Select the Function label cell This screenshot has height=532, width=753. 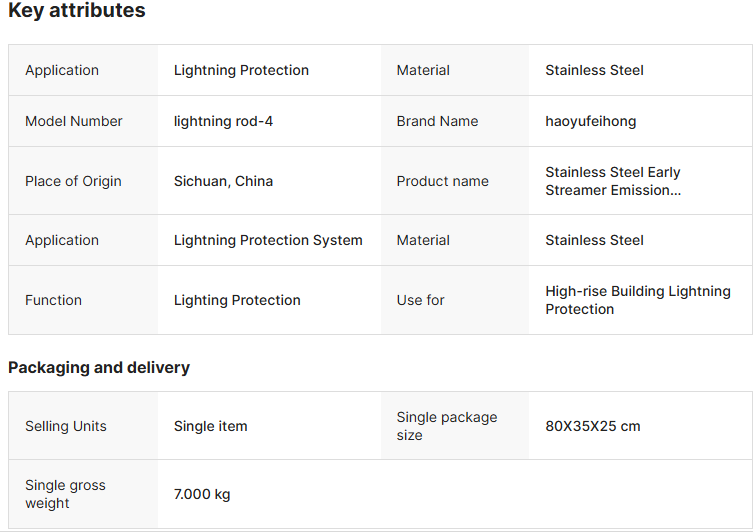pos(53,300)
